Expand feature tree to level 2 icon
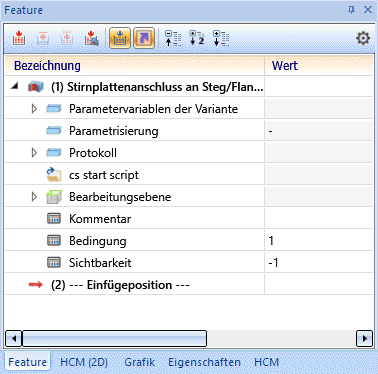 pyautogui.click(x=197, y=38)
